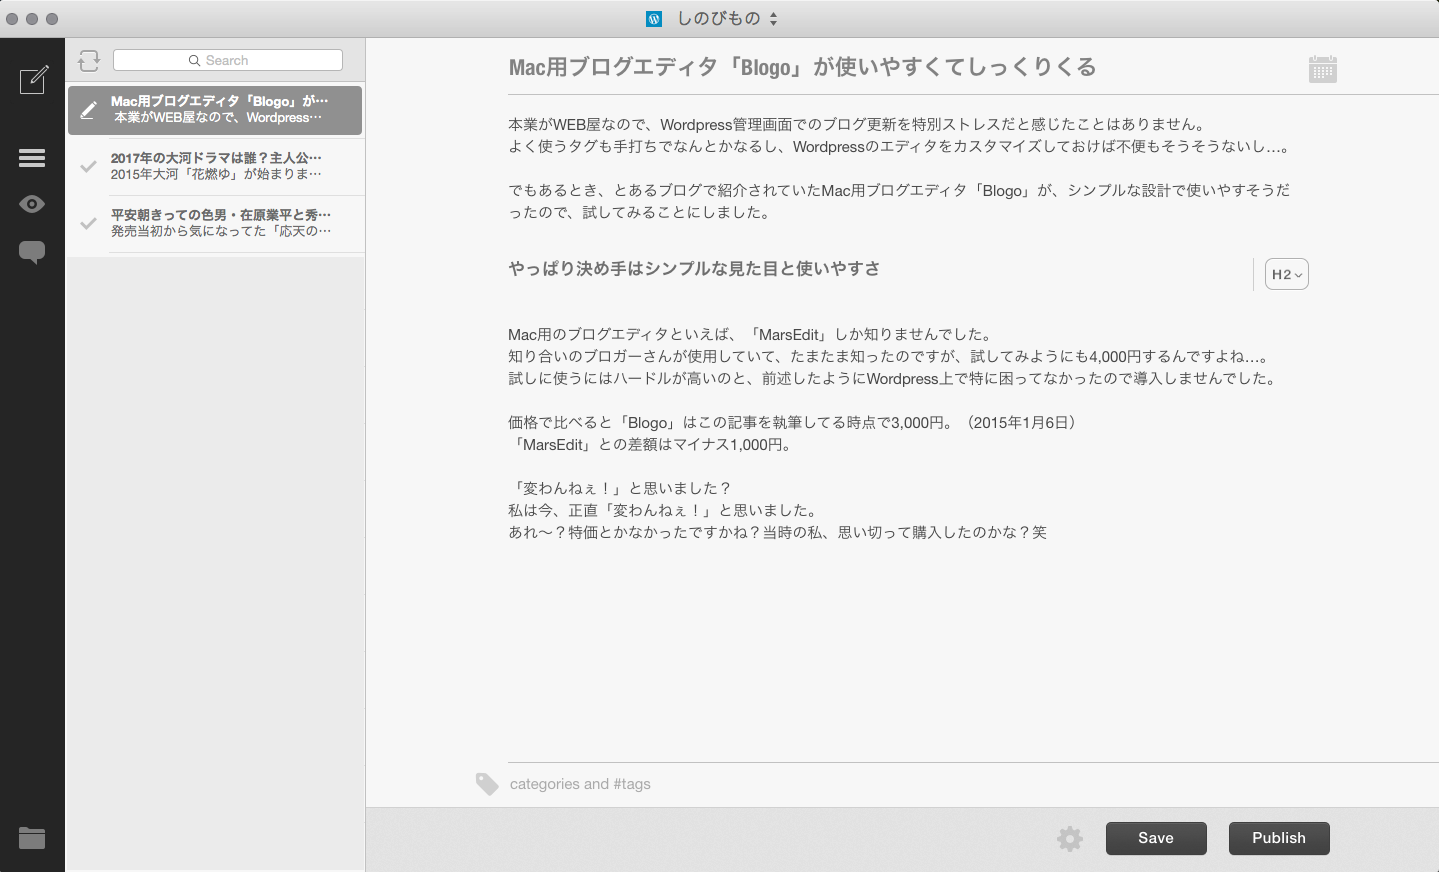Screen dimensions: 1439x872
Task: Select the draft post 'Mac用ブログエディタ「Blogo」が…'
Action: tap(215, 109)
